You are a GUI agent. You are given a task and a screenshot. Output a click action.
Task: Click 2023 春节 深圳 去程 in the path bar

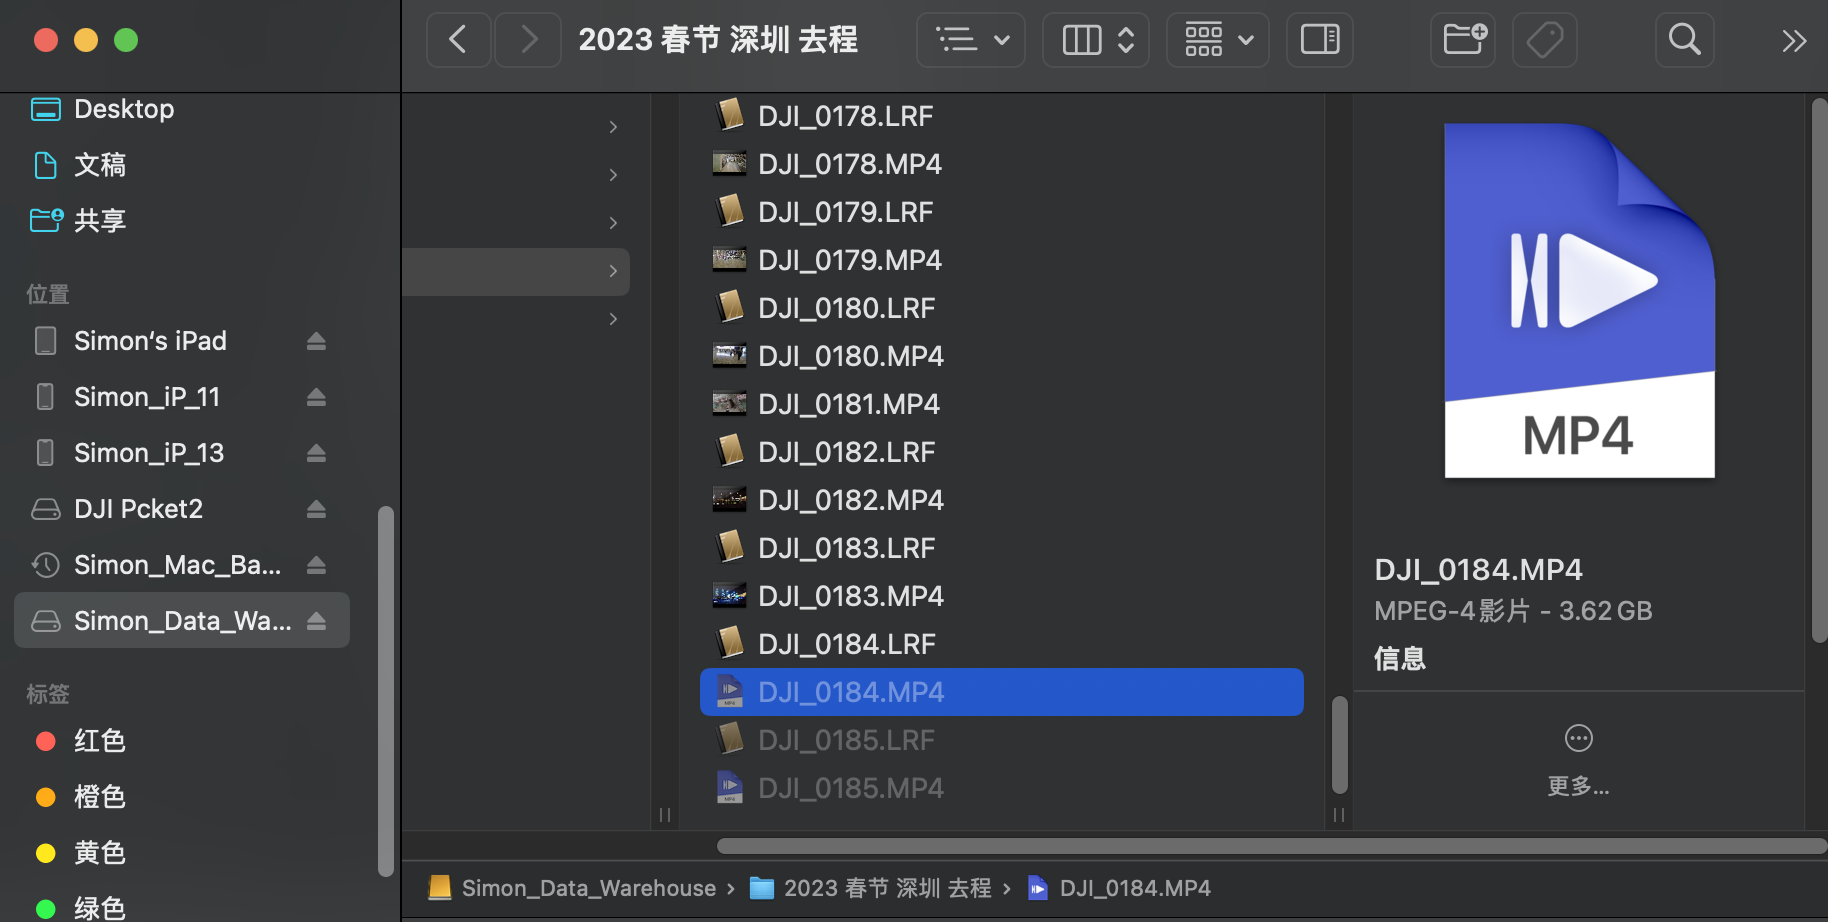point(870,888)
